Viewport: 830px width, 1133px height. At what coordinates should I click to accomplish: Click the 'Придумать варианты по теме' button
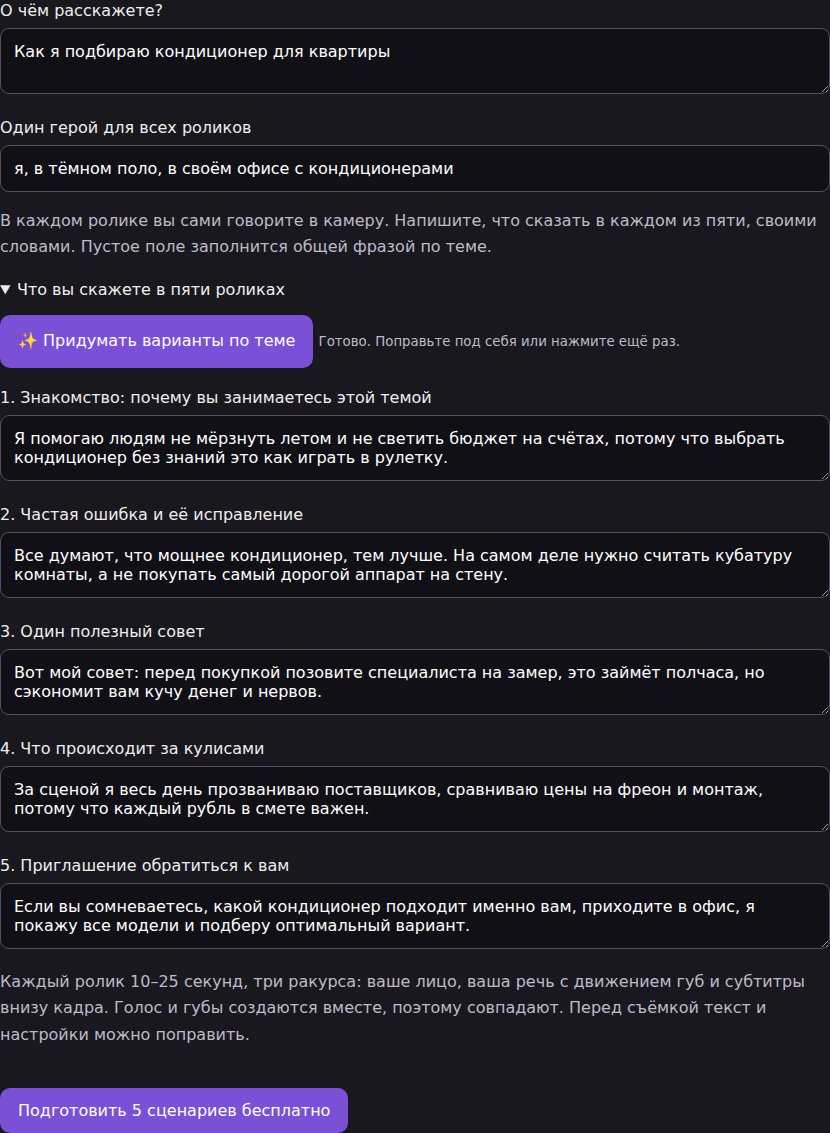[x=156, y=341]
